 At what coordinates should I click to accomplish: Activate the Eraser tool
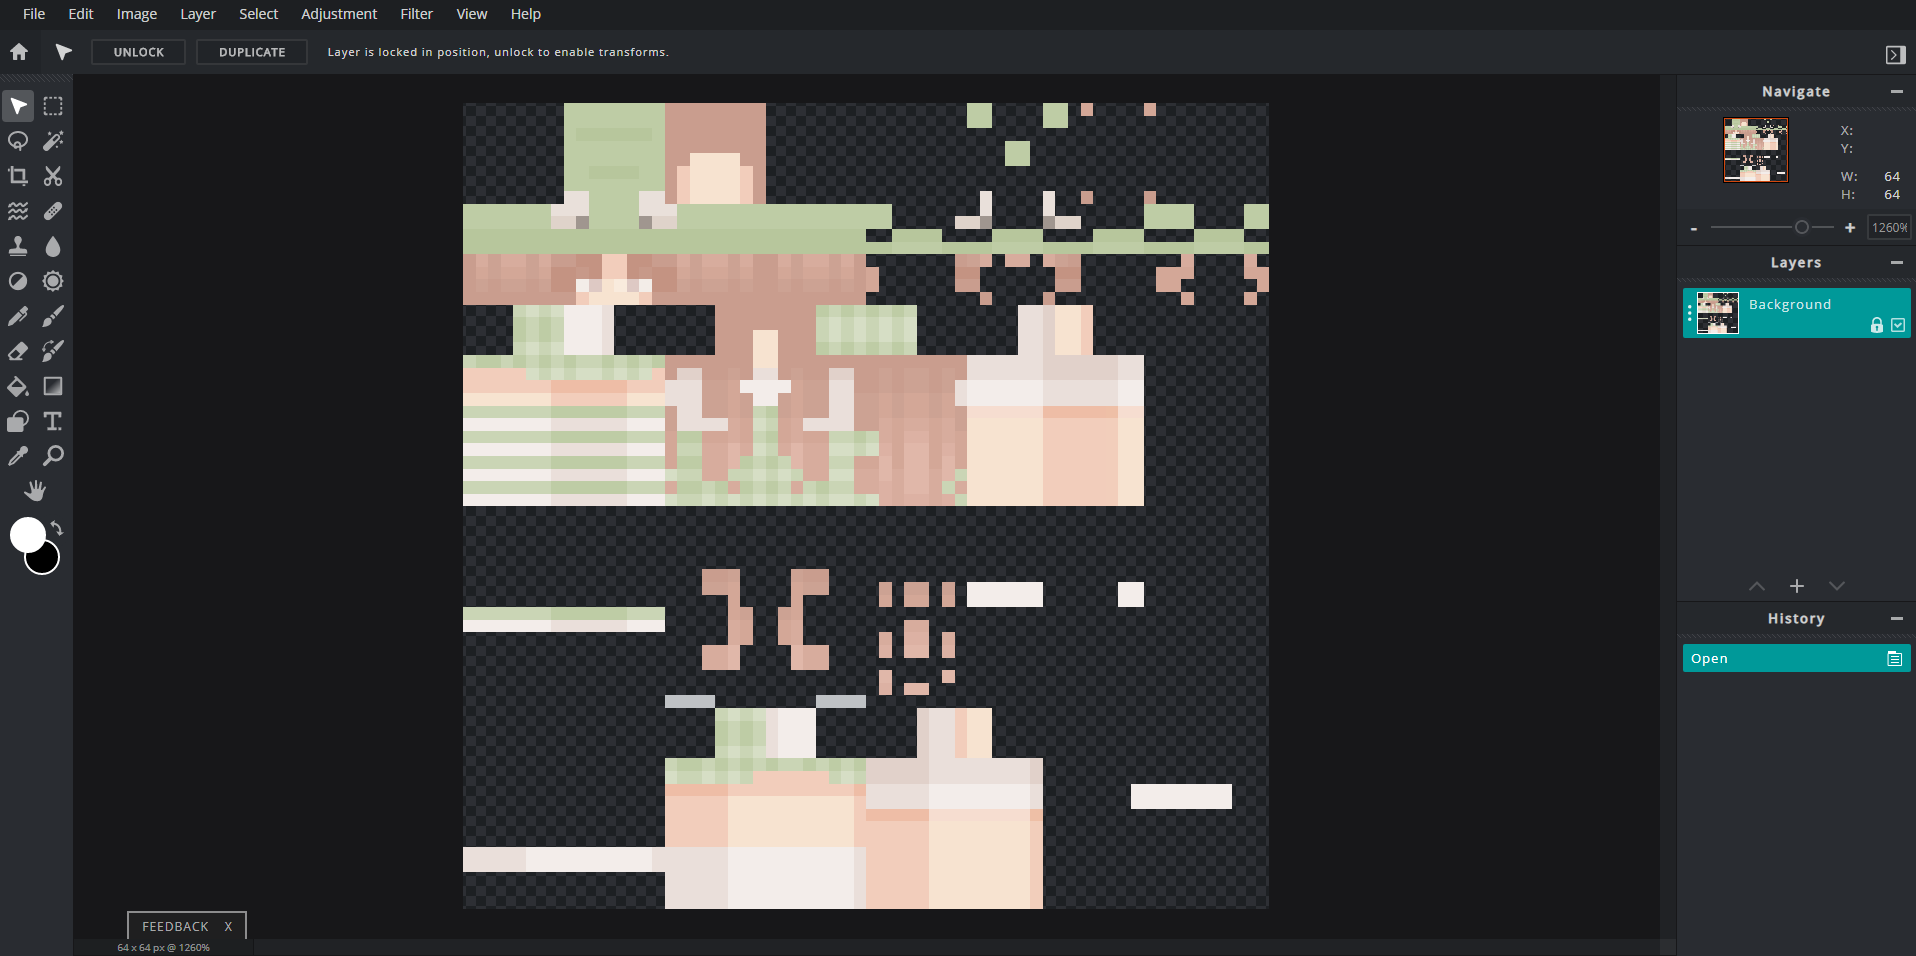tap(17, 351)
